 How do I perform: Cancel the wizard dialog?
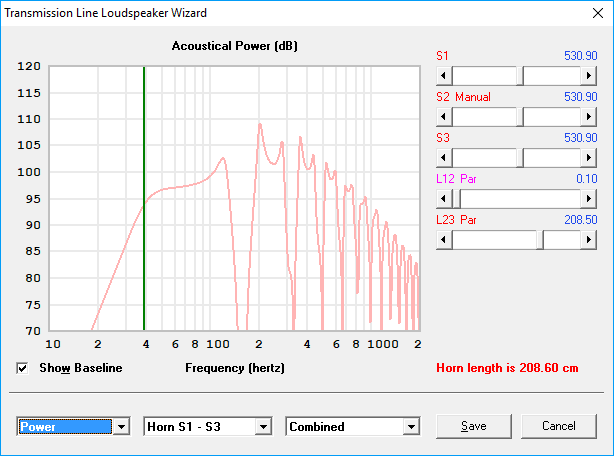pos(558,426)
